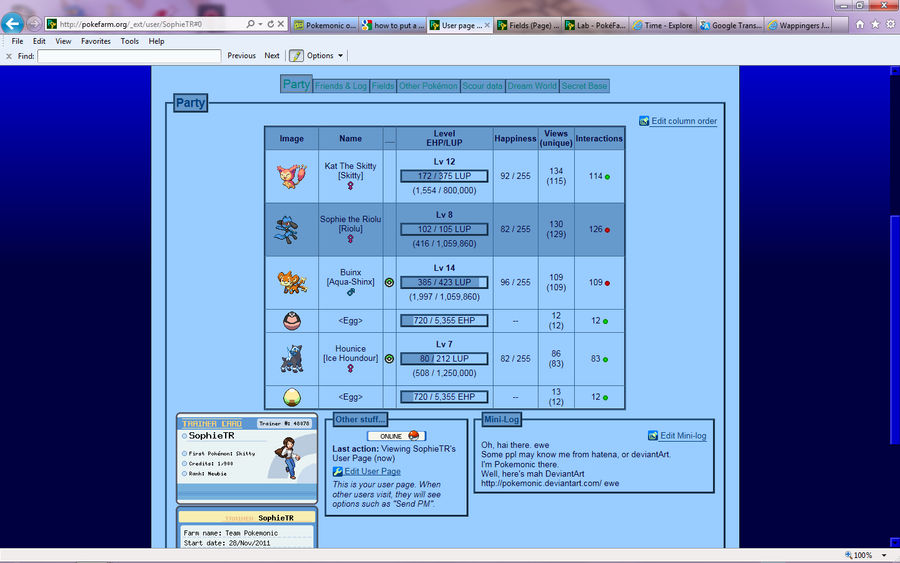The image size is (900, 563).
Task: Switch to the Fields page tab
Action: point(383,86)
